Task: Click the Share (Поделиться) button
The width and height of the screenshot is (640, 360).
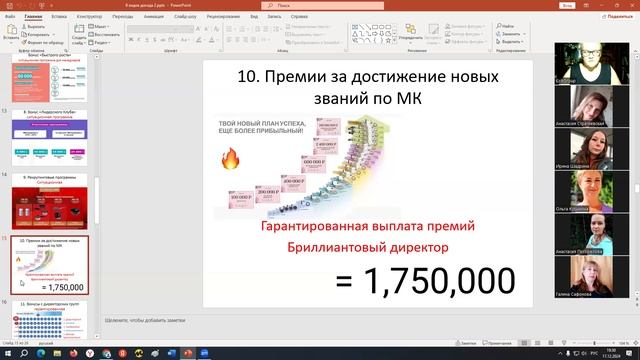Action: click(x=617, y=16)
